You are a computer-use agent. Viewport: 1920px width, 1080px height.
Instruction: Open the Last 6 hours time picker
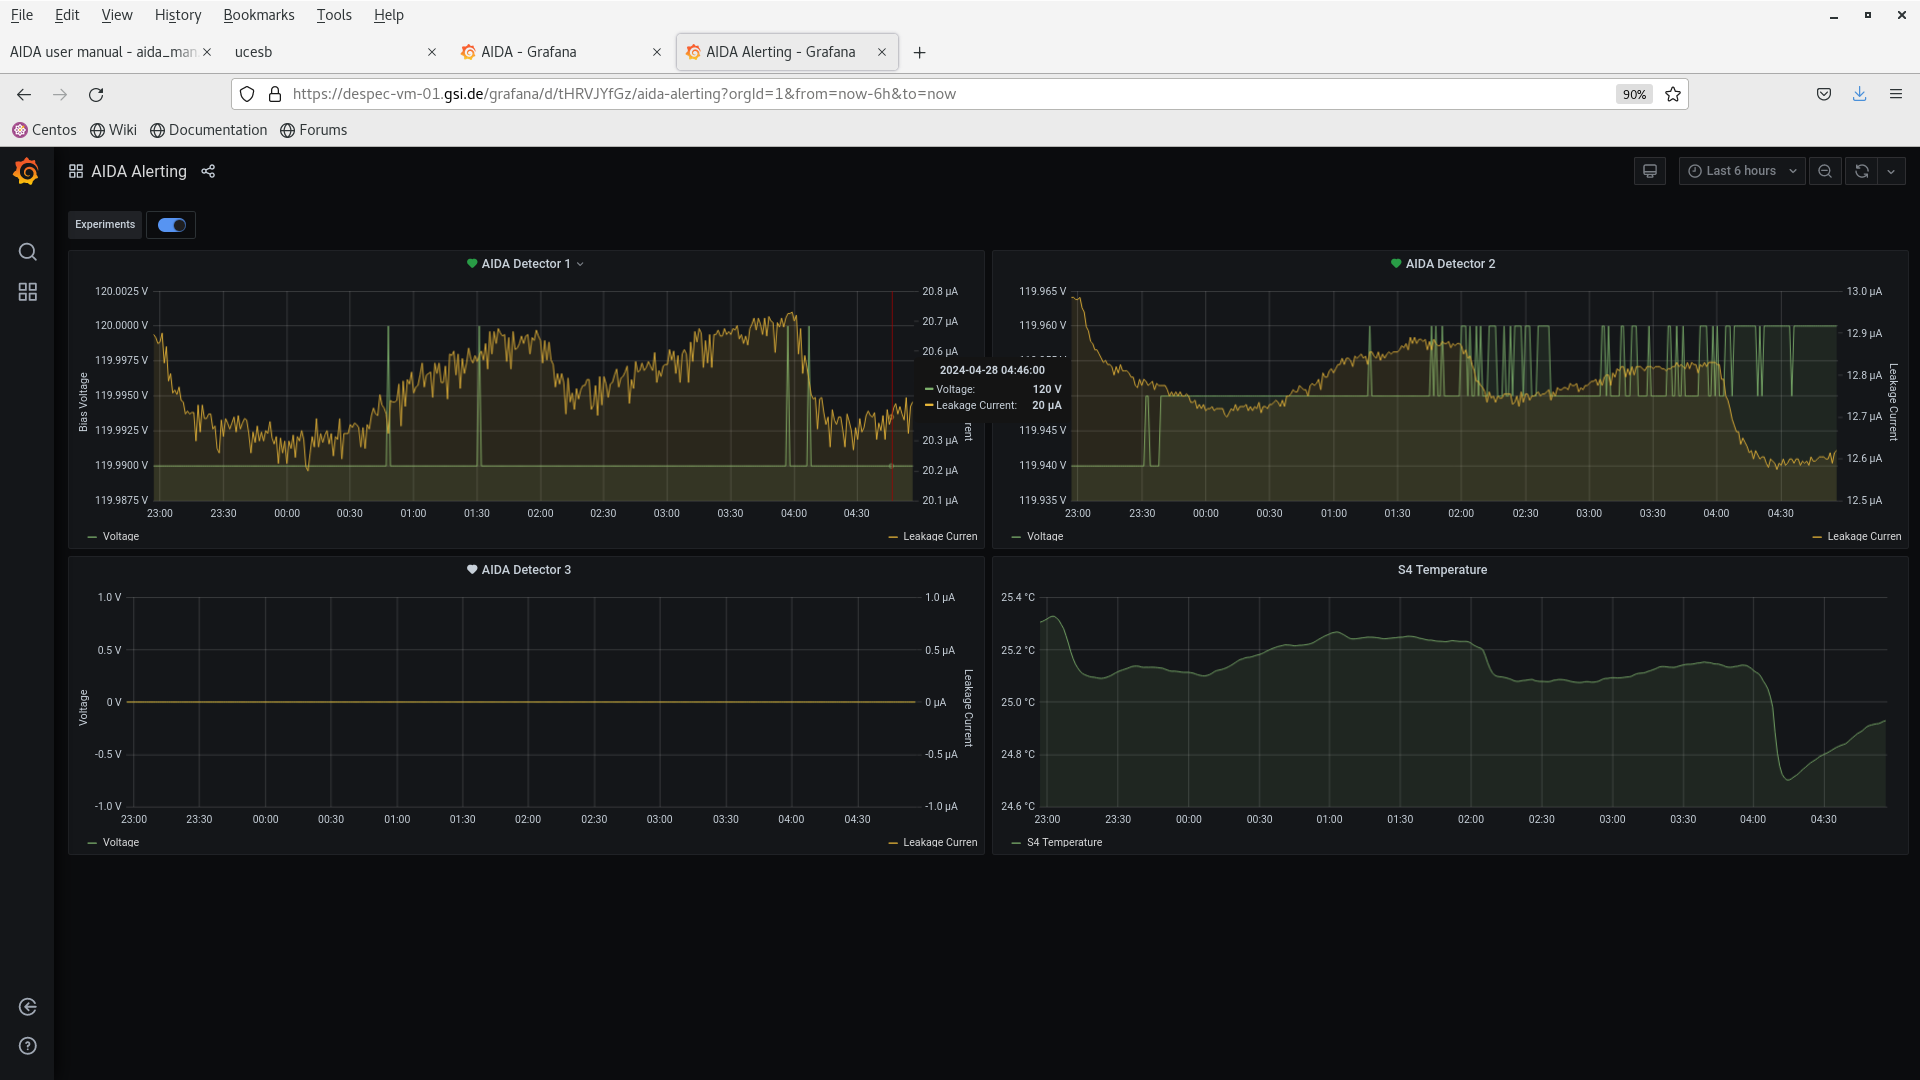pyautogui.click(x=1741, y=171)
